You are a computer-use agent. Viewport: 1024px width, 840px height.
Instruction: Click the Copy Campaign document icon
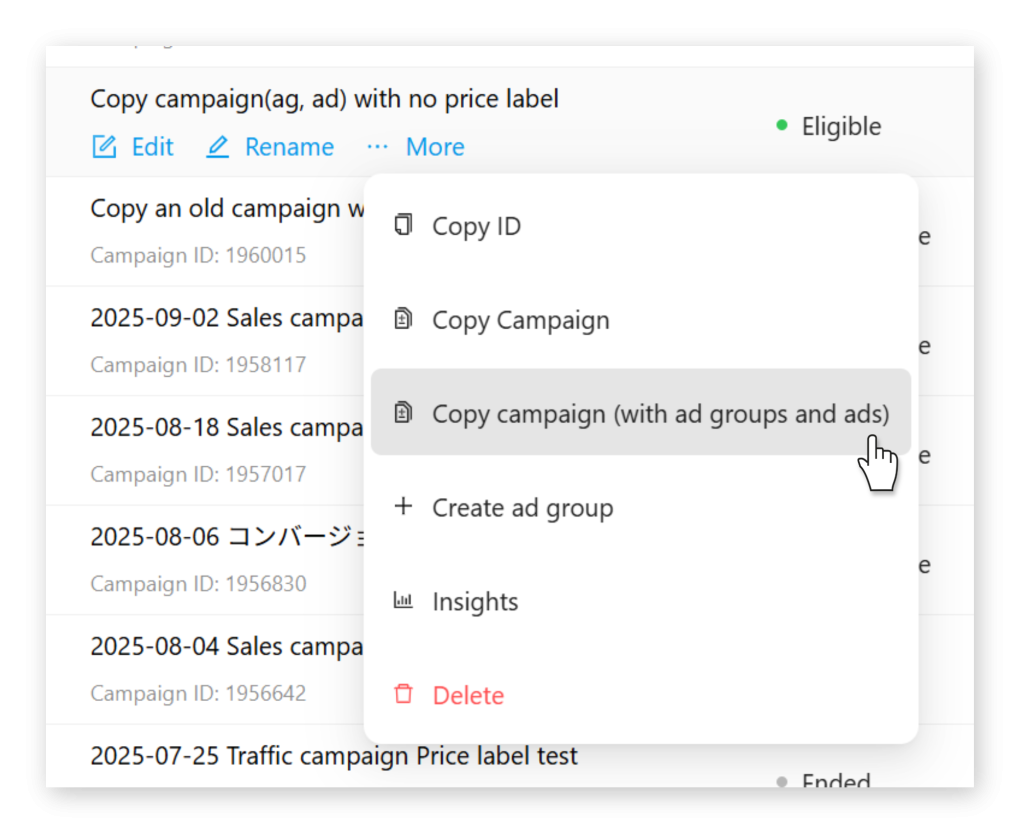(x=403, y=320)
